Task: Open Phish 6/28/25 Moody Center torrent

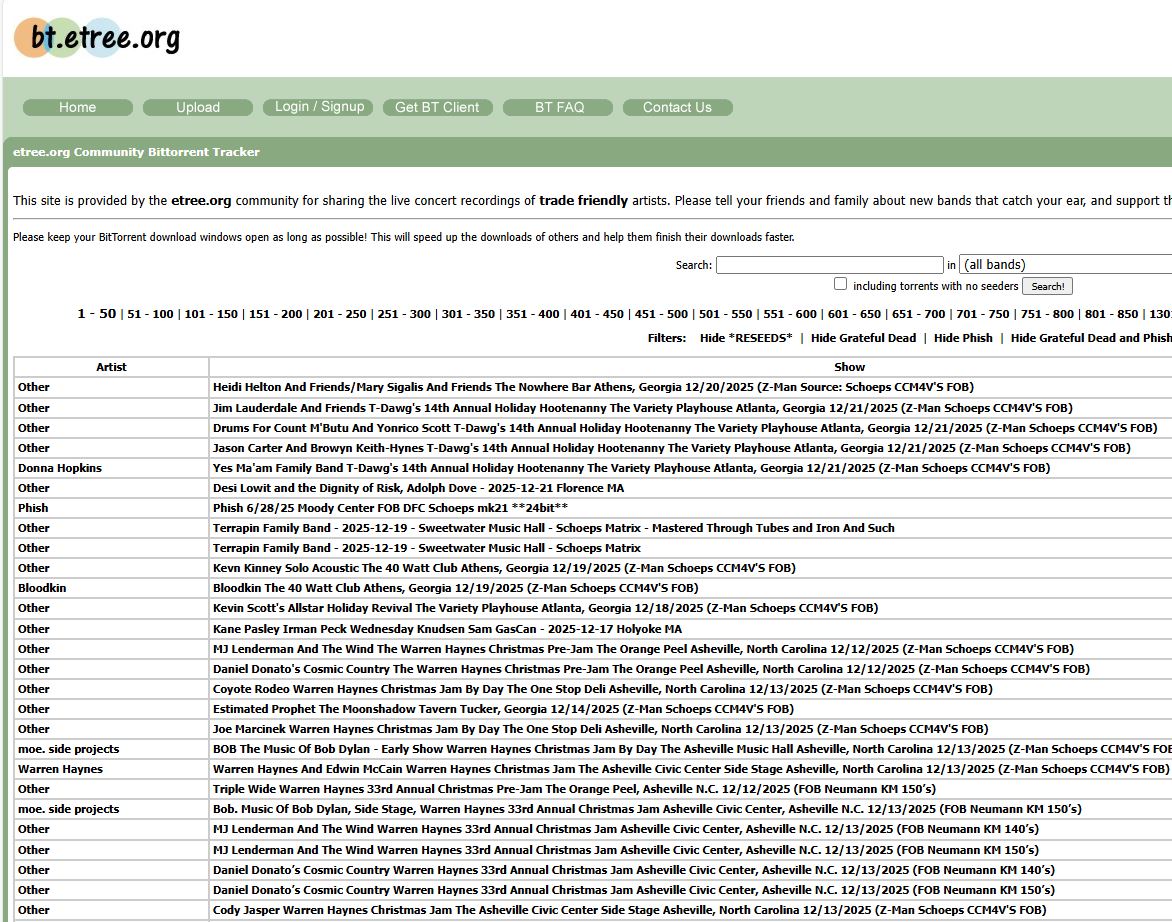Action: pyautogui.click(x=390, y=508)
